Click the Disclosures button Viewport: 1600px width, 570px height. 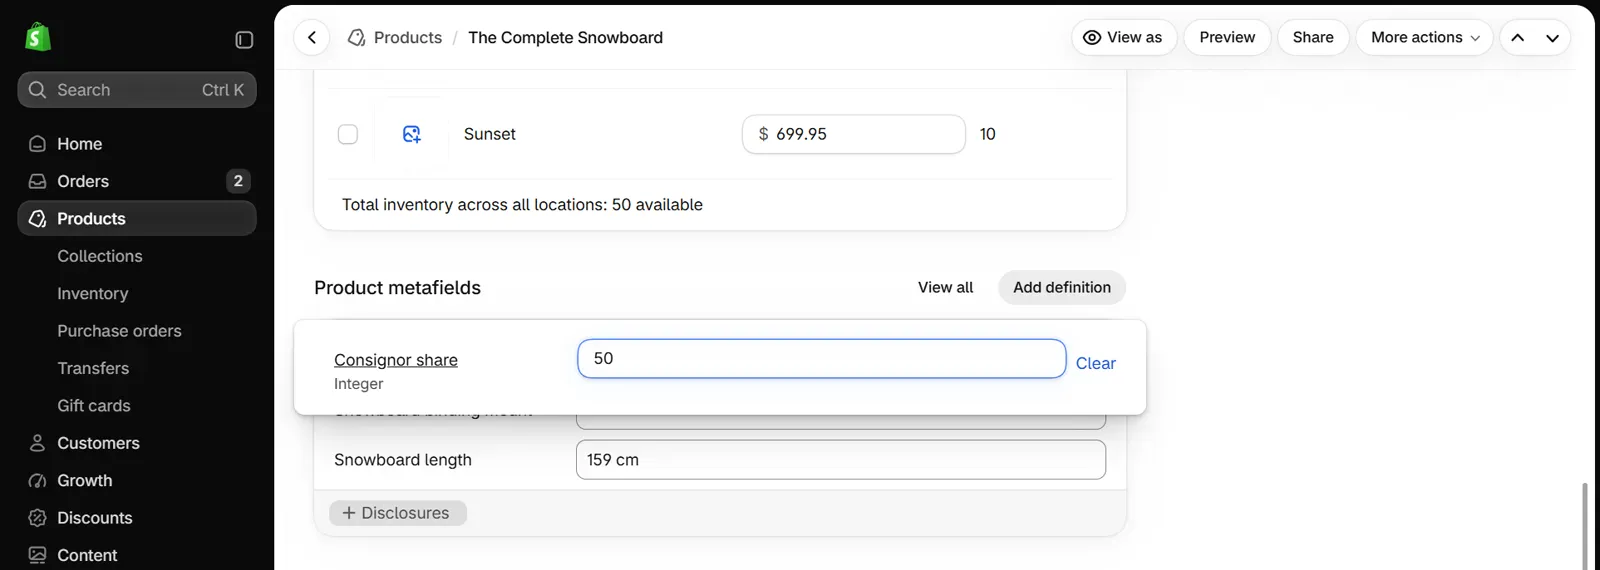click(398, 513)
